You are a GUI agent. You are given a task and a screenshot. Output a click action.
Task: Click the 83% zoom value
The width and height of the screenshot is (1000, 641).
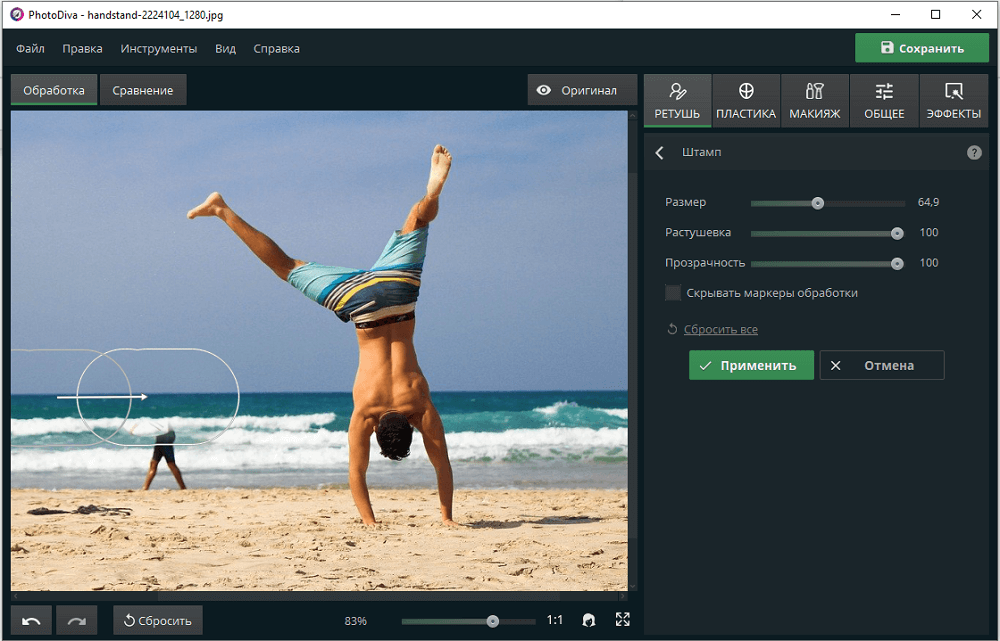(355, 621)
